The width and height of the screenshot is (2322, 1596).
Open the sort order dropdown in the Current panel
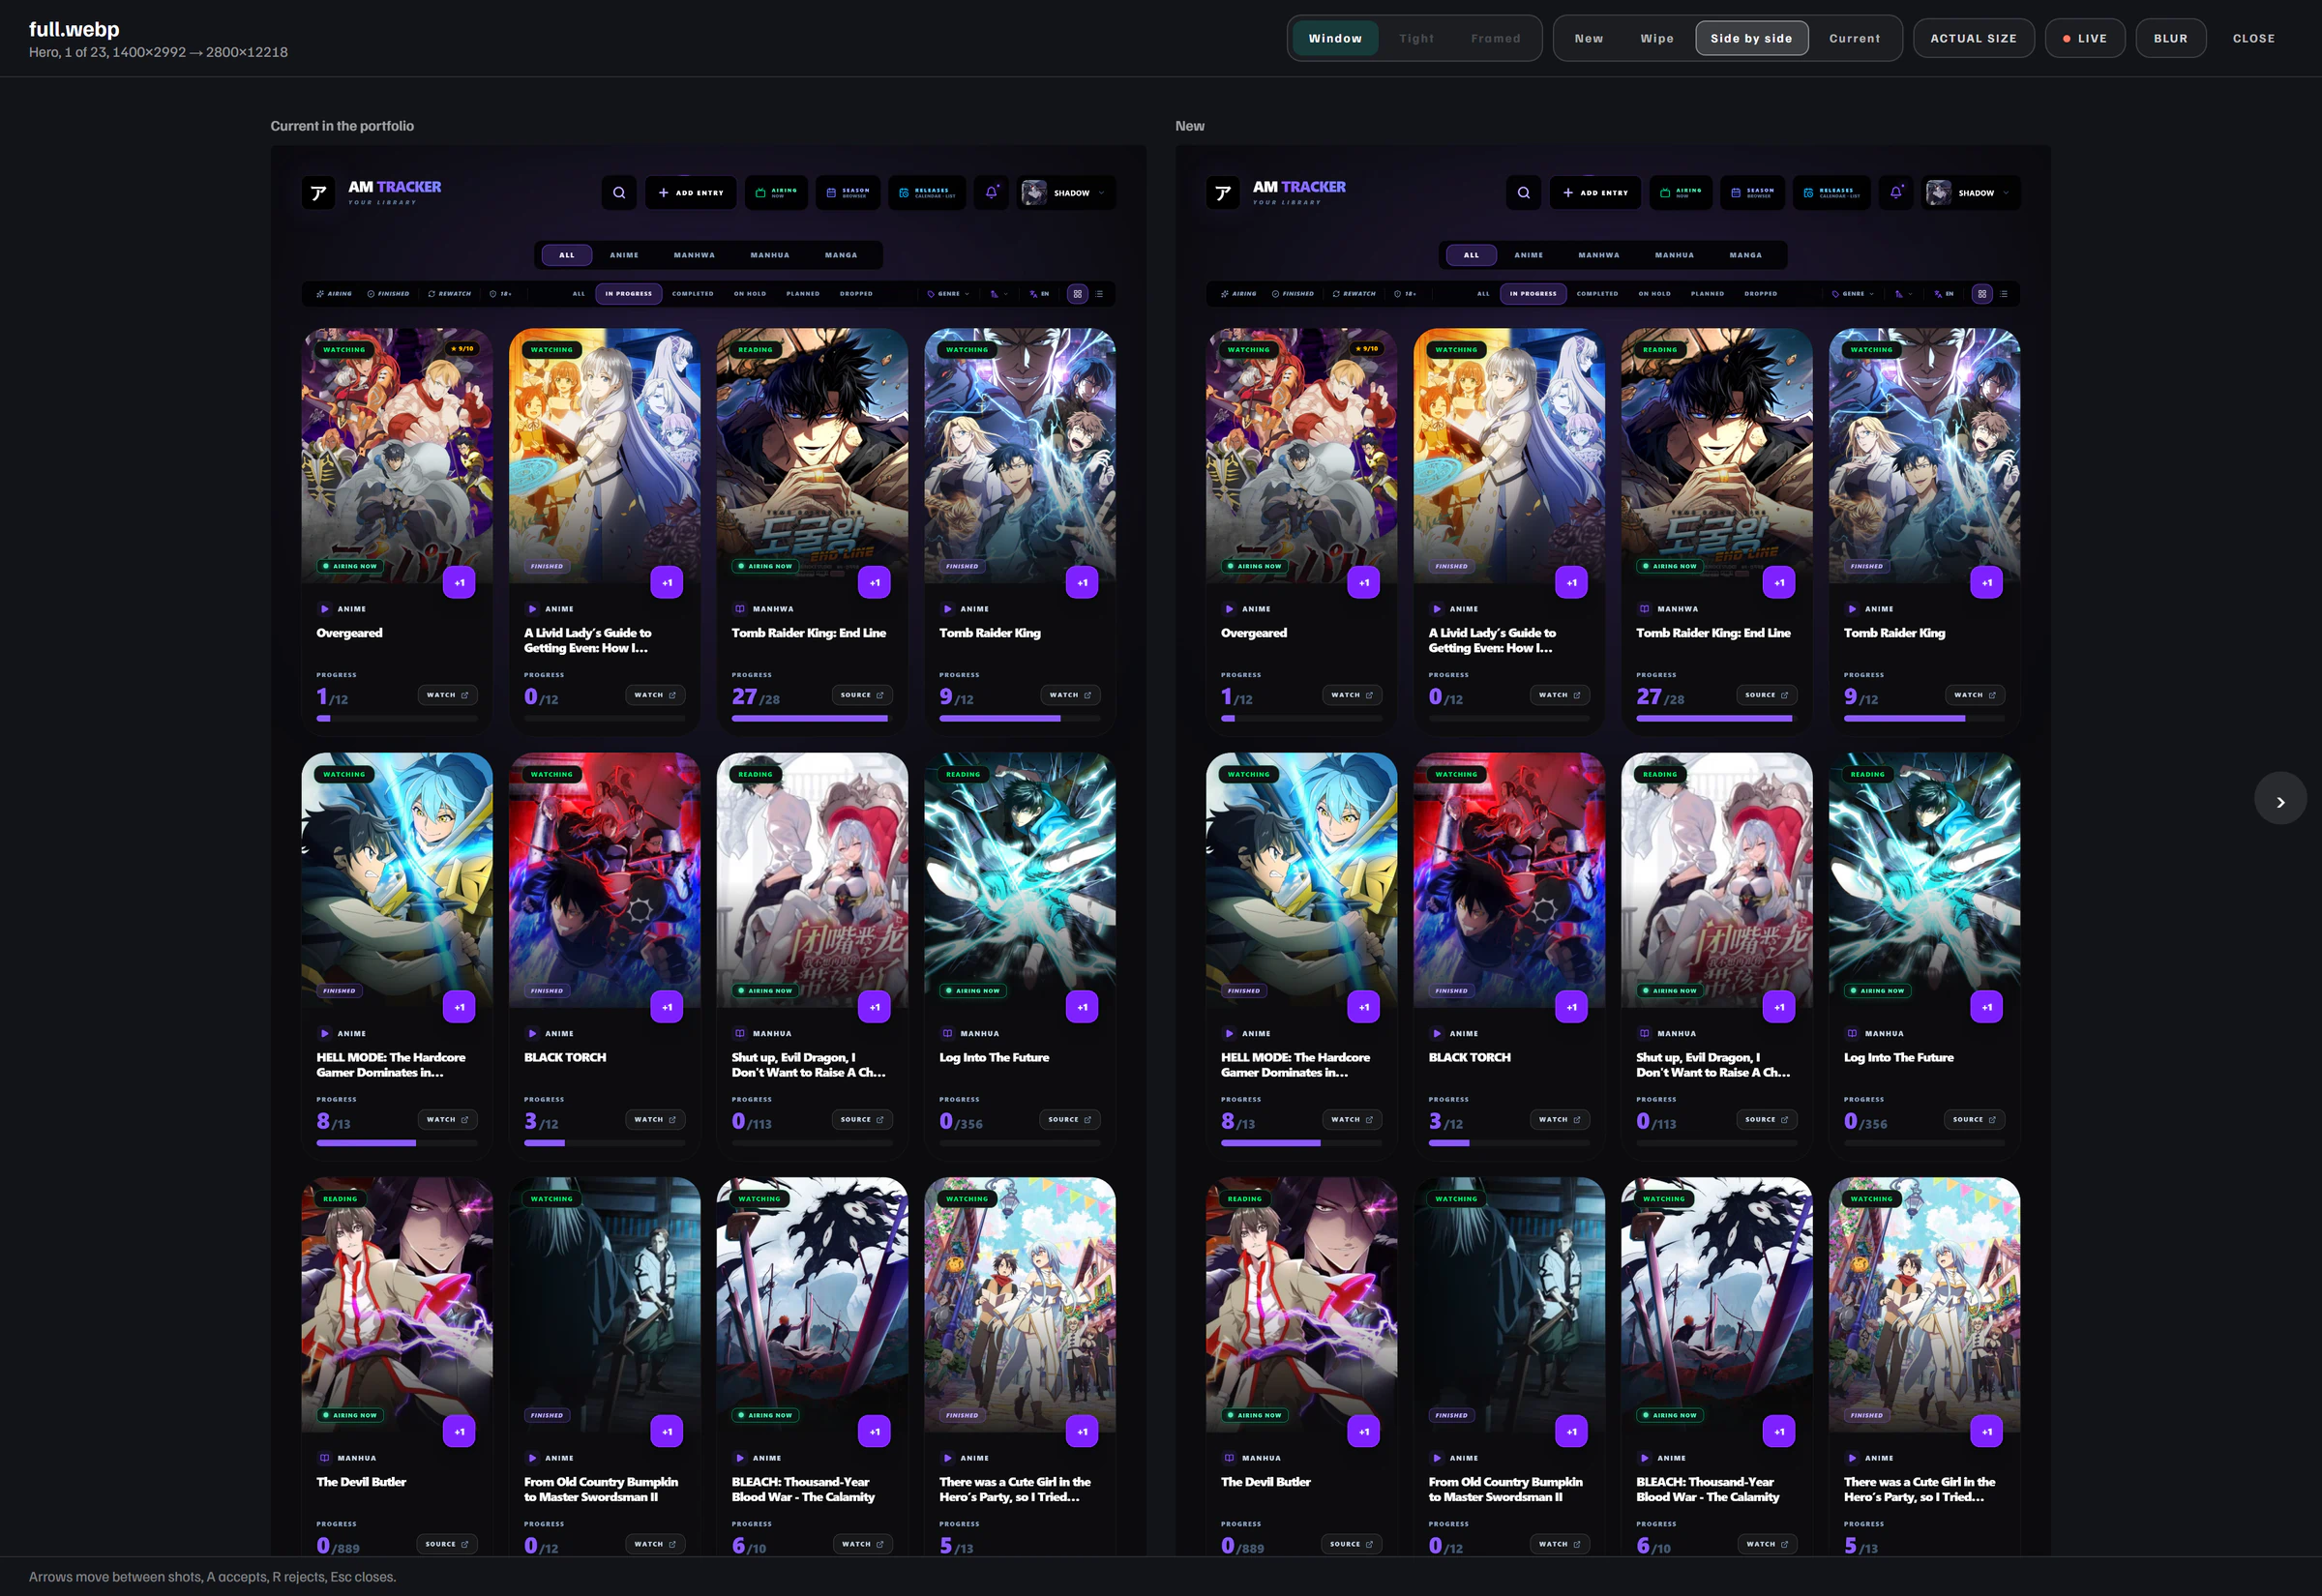(999, 294)
